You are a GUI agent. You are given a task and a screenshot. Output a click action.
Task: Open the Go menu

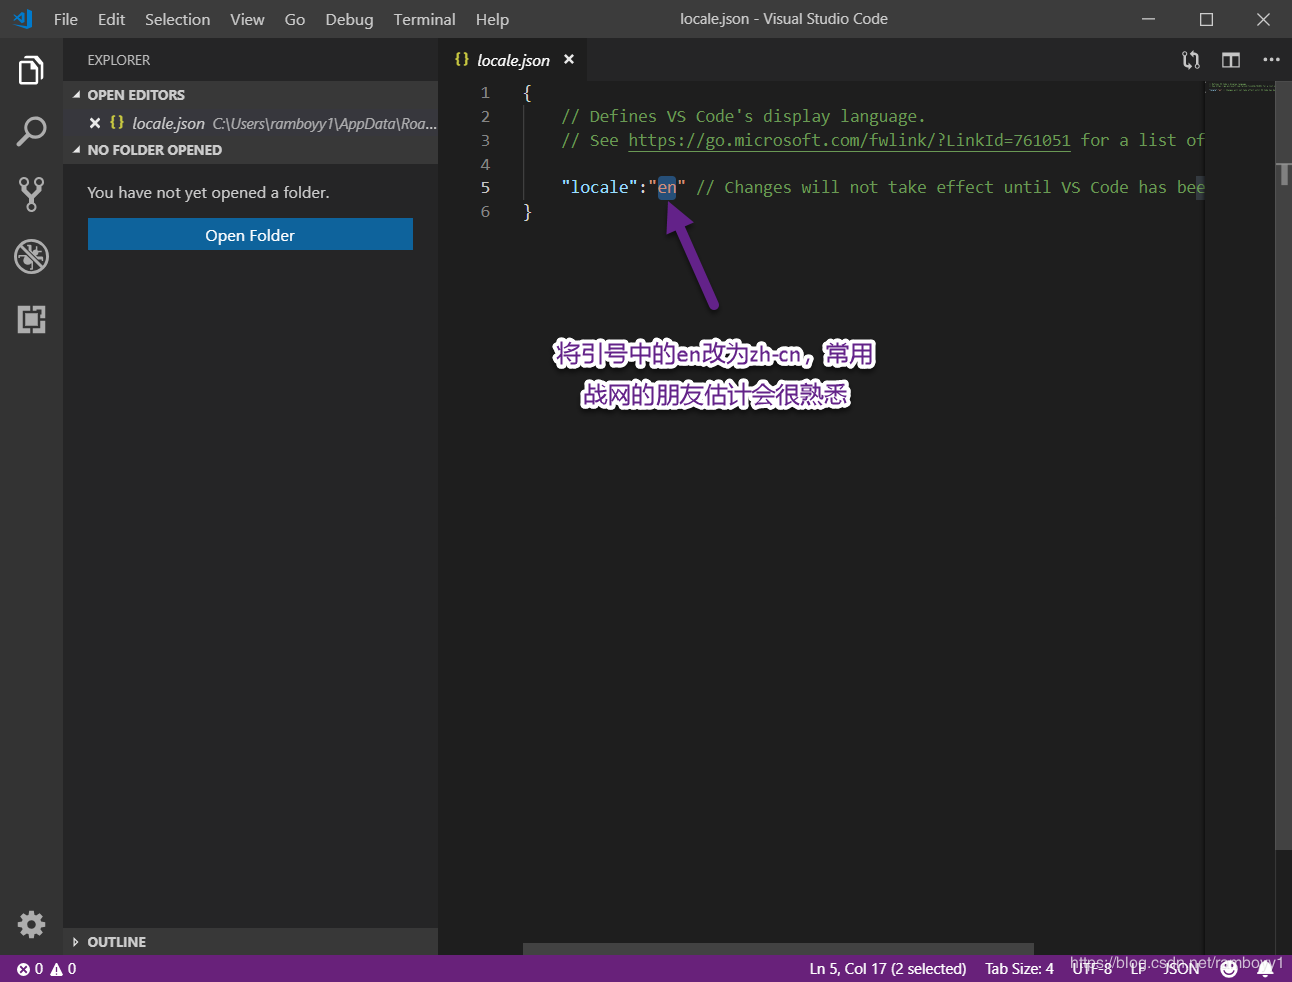tap(295, 19)
